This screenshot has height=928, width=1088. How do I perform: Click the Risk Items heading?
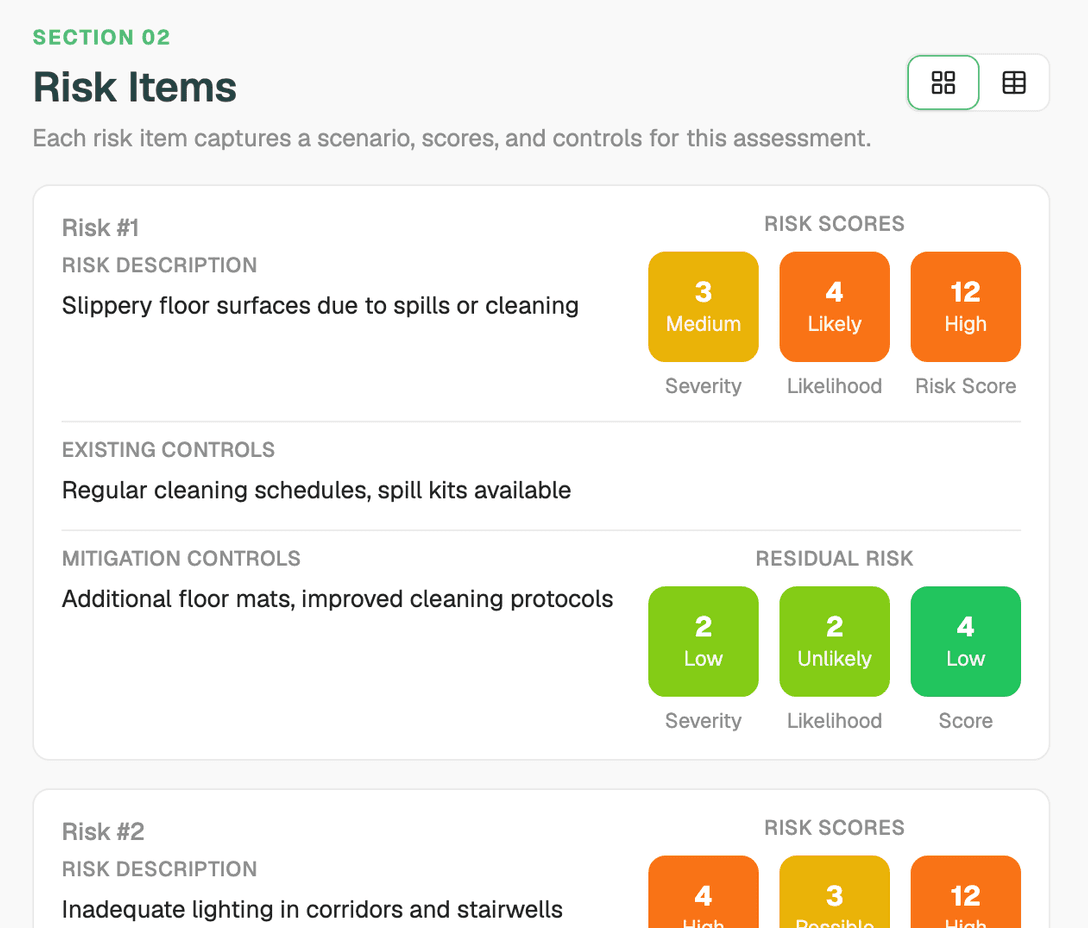click(x=135, y=87)
